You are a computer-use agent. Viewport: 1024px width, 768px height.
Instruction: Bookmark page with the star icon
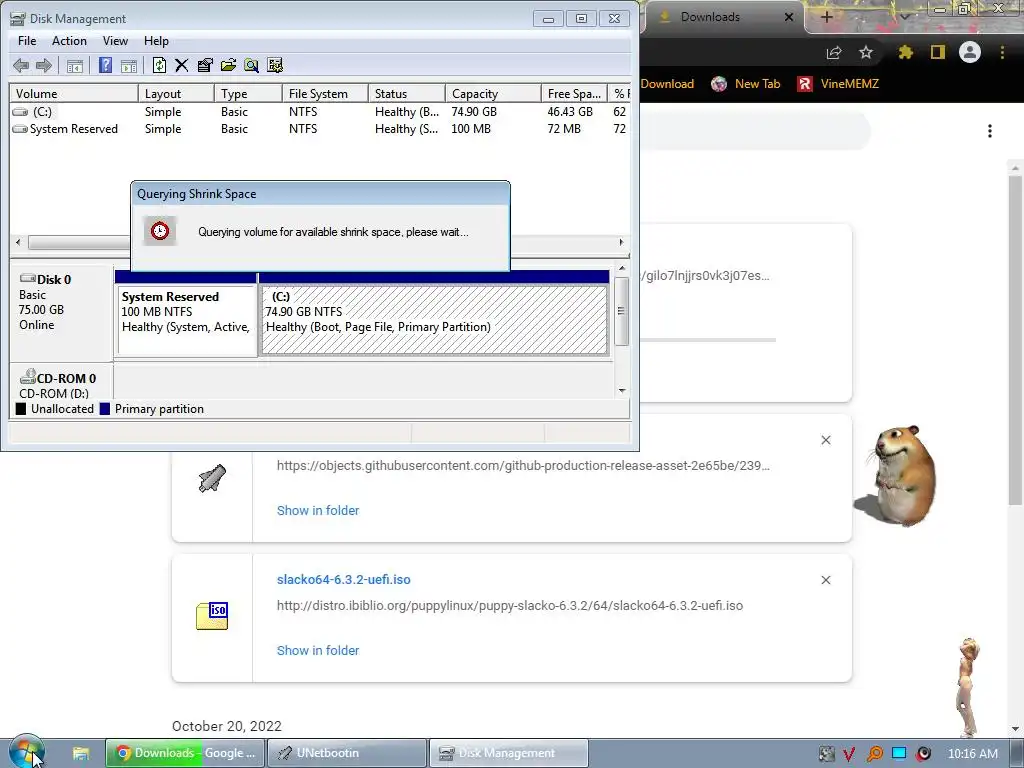(866, 52)
